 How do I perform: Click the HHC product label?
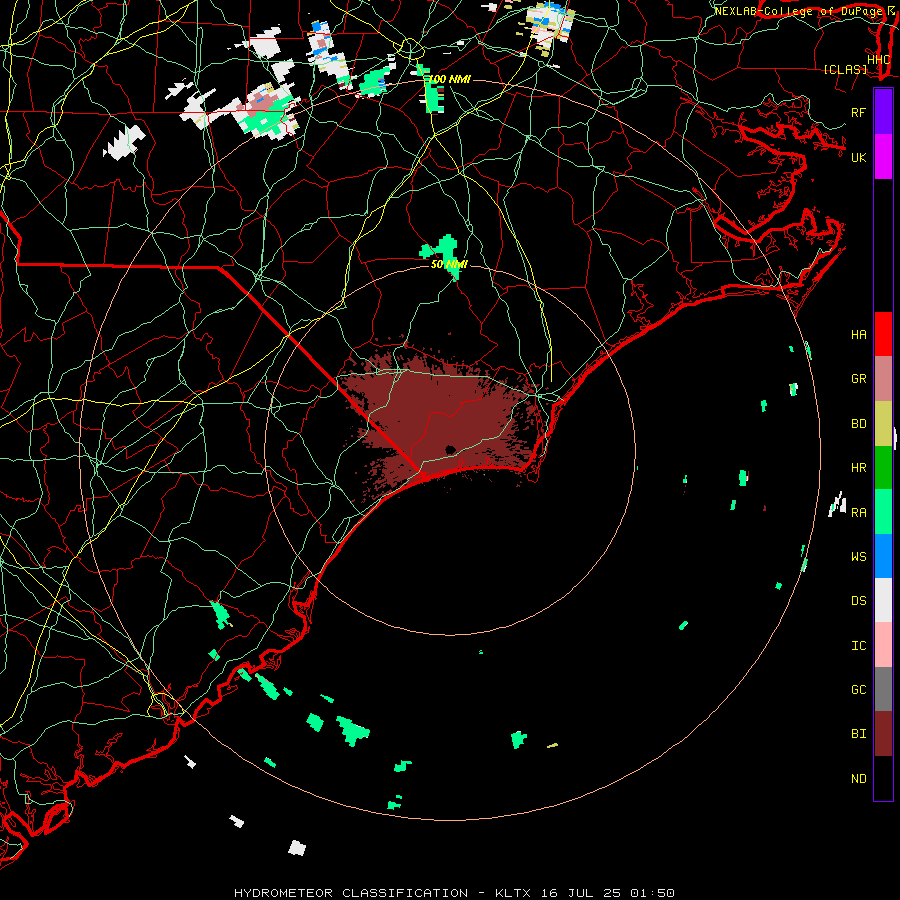(879, 60)
